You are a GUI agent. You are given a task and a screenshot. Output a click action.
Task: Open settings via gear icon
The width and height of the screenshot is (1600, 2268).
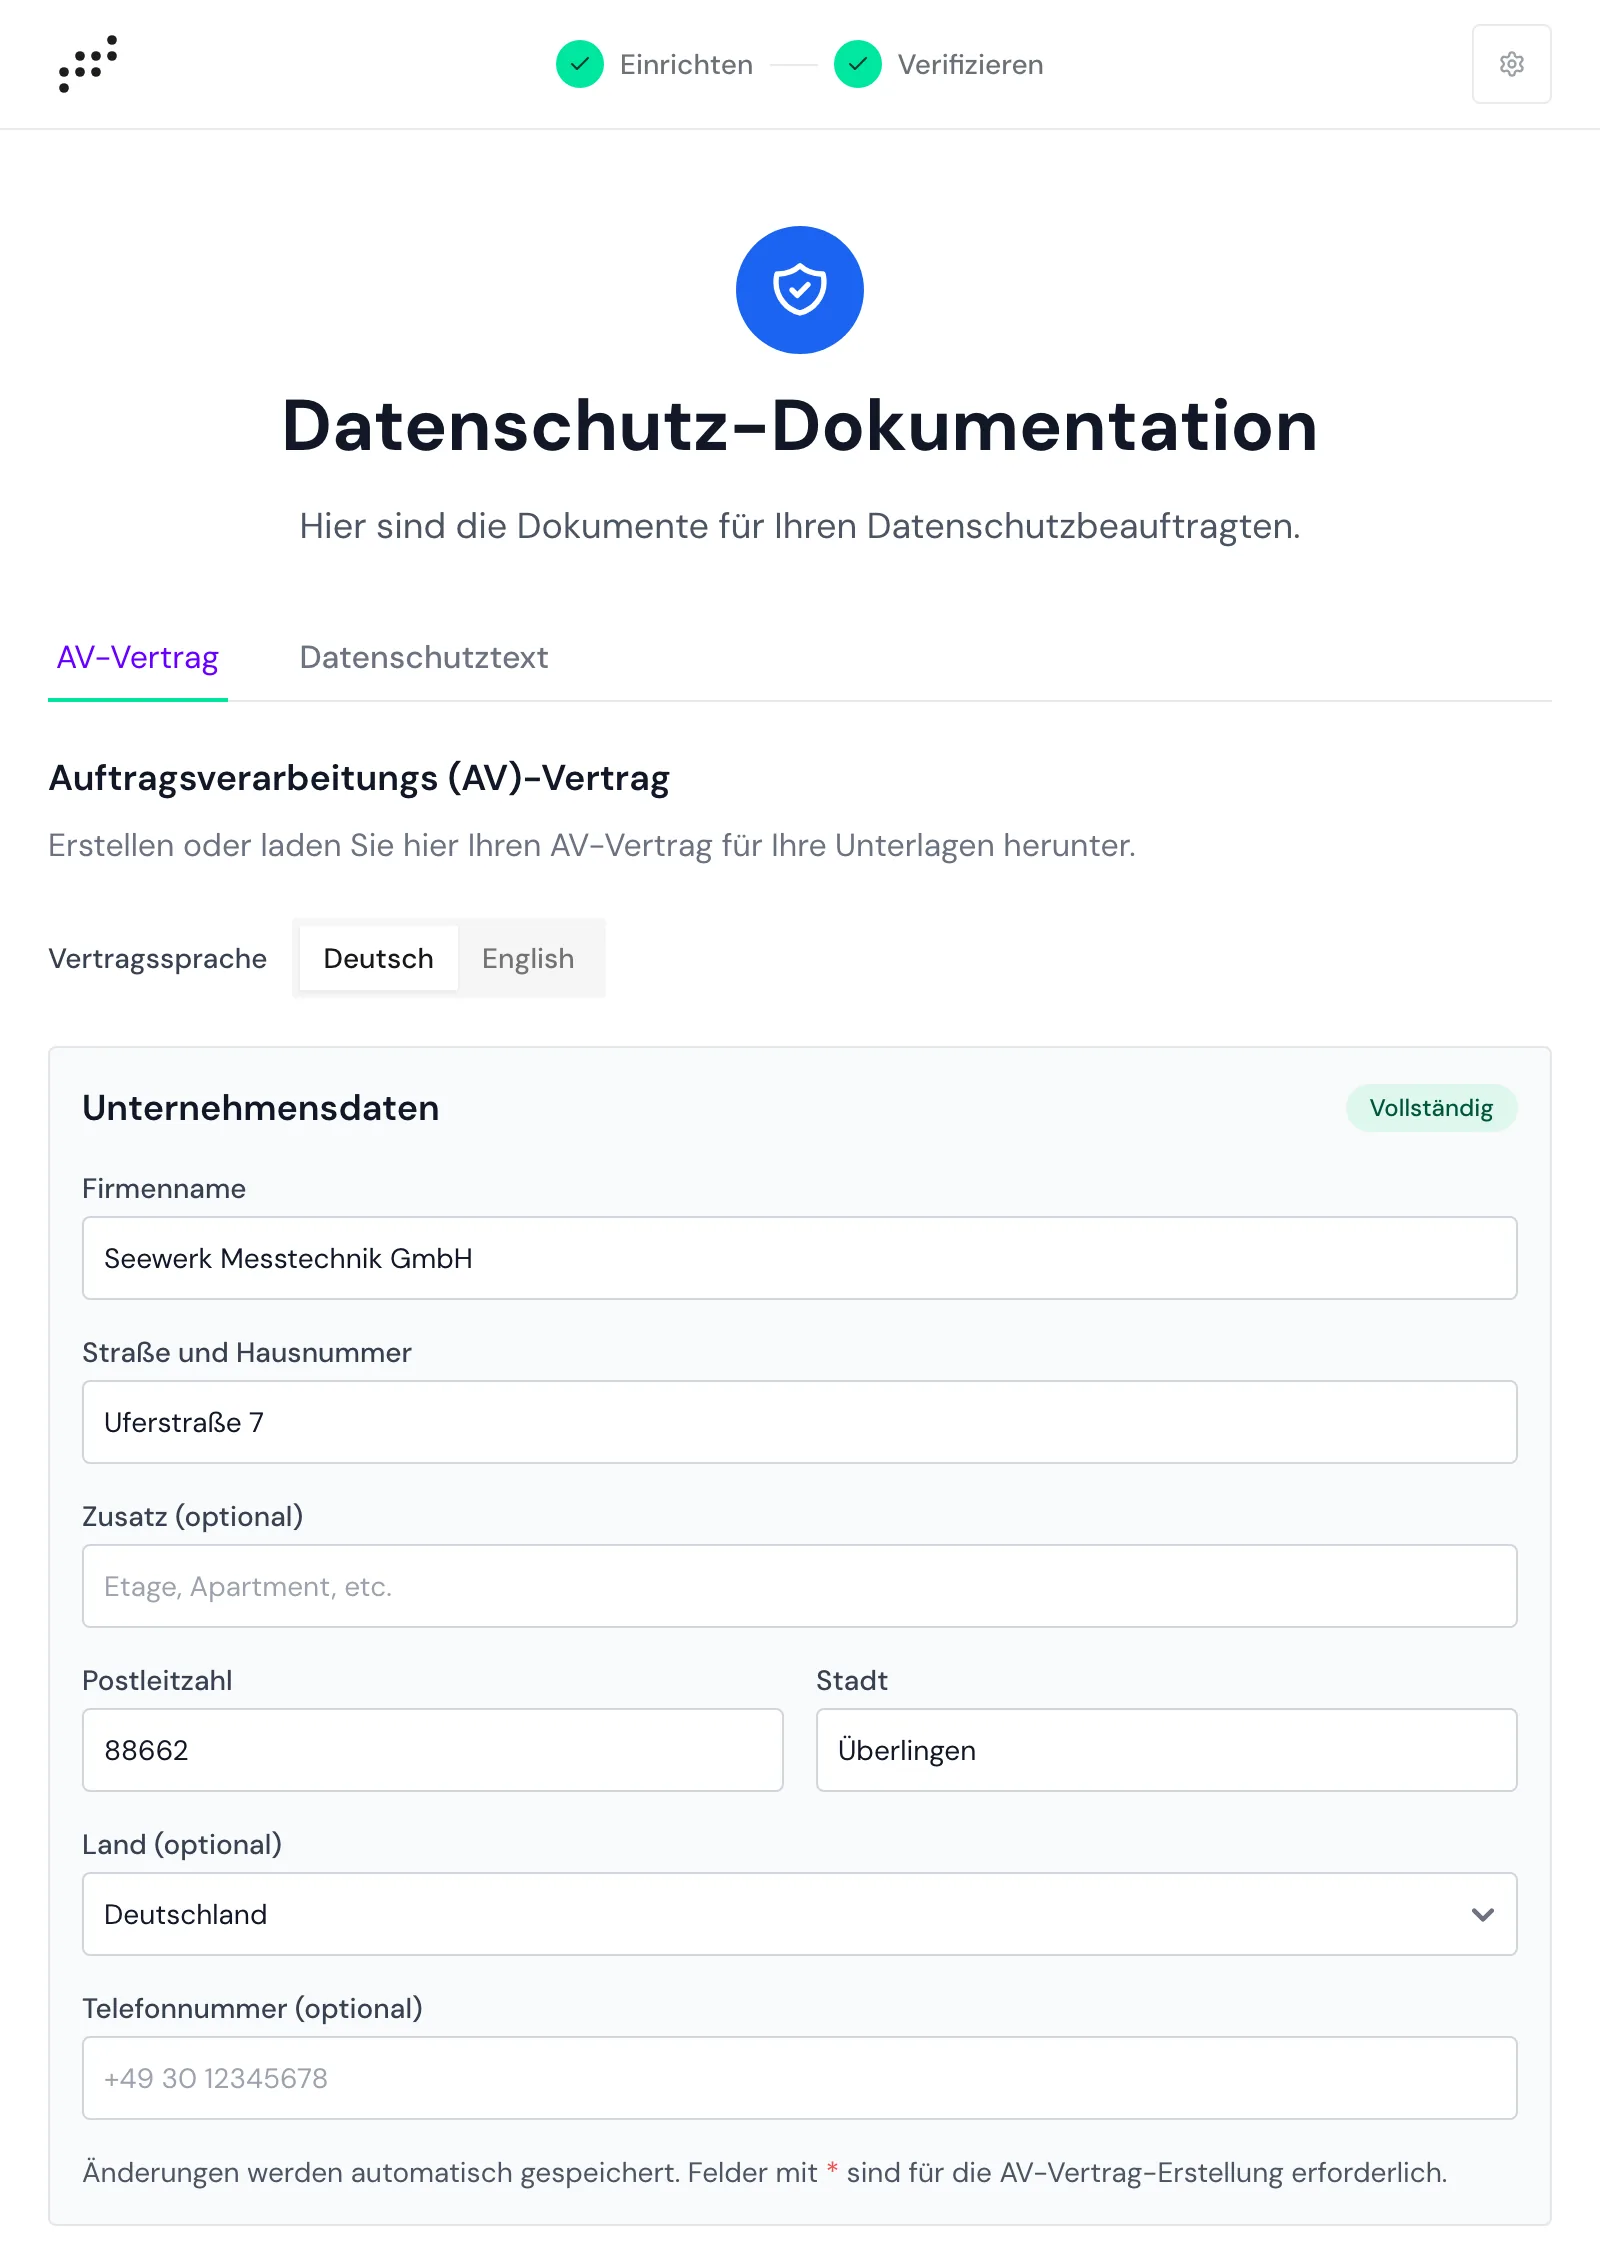point(1511,64)
